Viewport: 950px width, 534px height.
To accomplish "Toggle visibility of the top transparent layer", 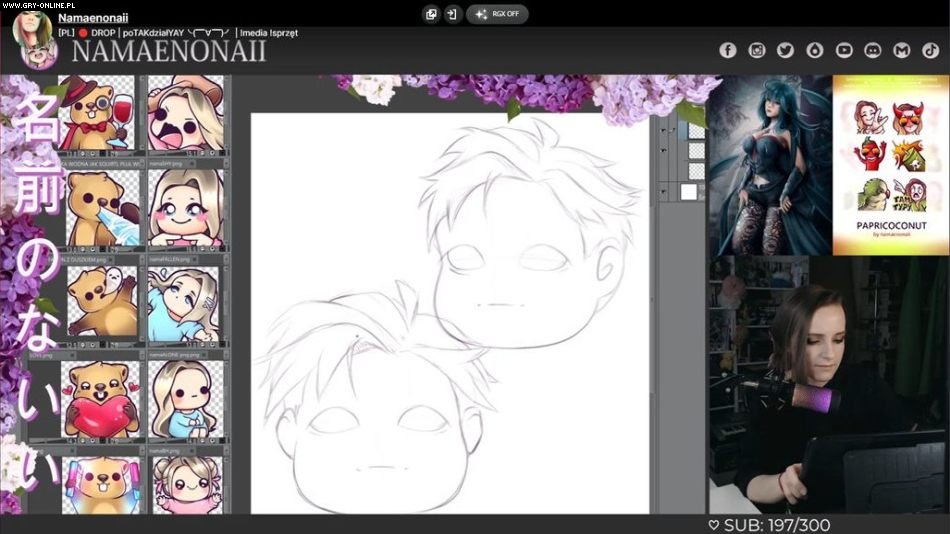I will click(x=662, y=130).
